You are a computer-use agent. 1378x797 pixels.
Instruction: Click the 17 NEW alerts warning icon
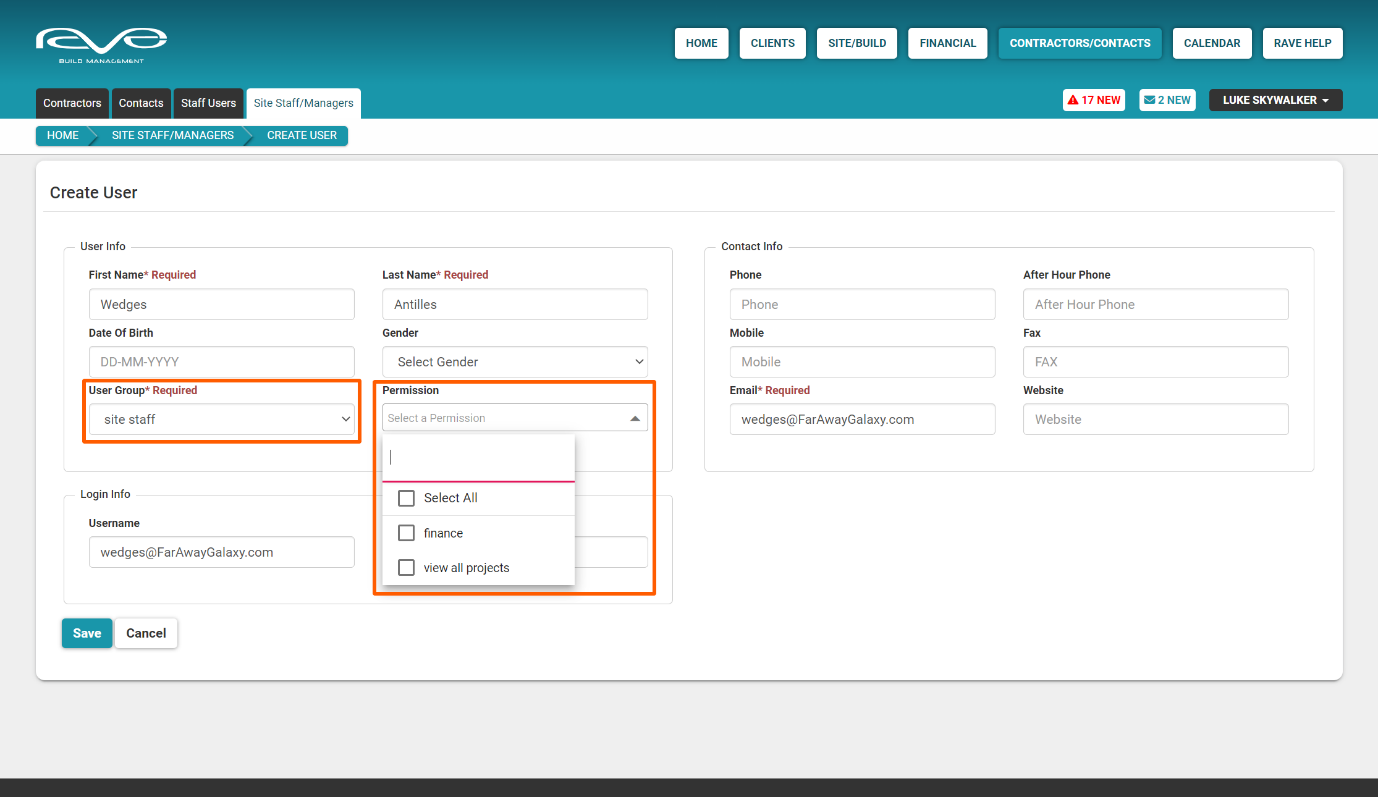tap(1093, 100)
